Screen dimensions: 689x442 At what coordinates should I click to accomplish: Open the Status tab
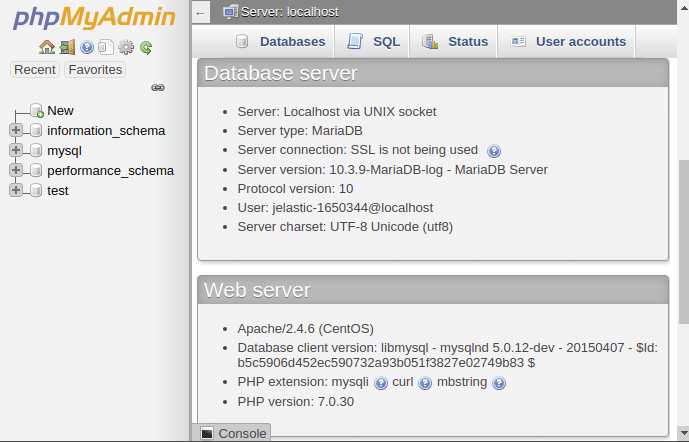pyautogui.click(x=454, y=42)
